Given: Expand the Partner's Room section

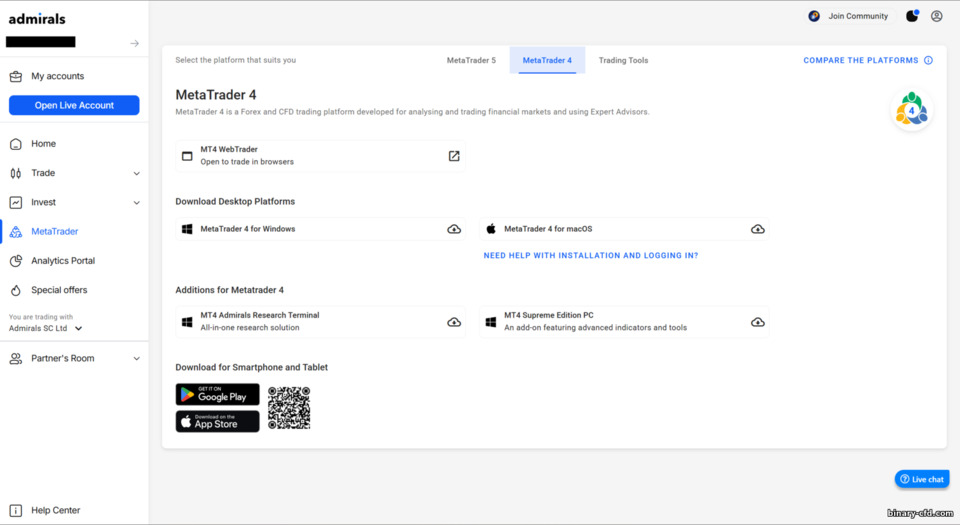Looking at the screenshot, I should pos(137,358).
